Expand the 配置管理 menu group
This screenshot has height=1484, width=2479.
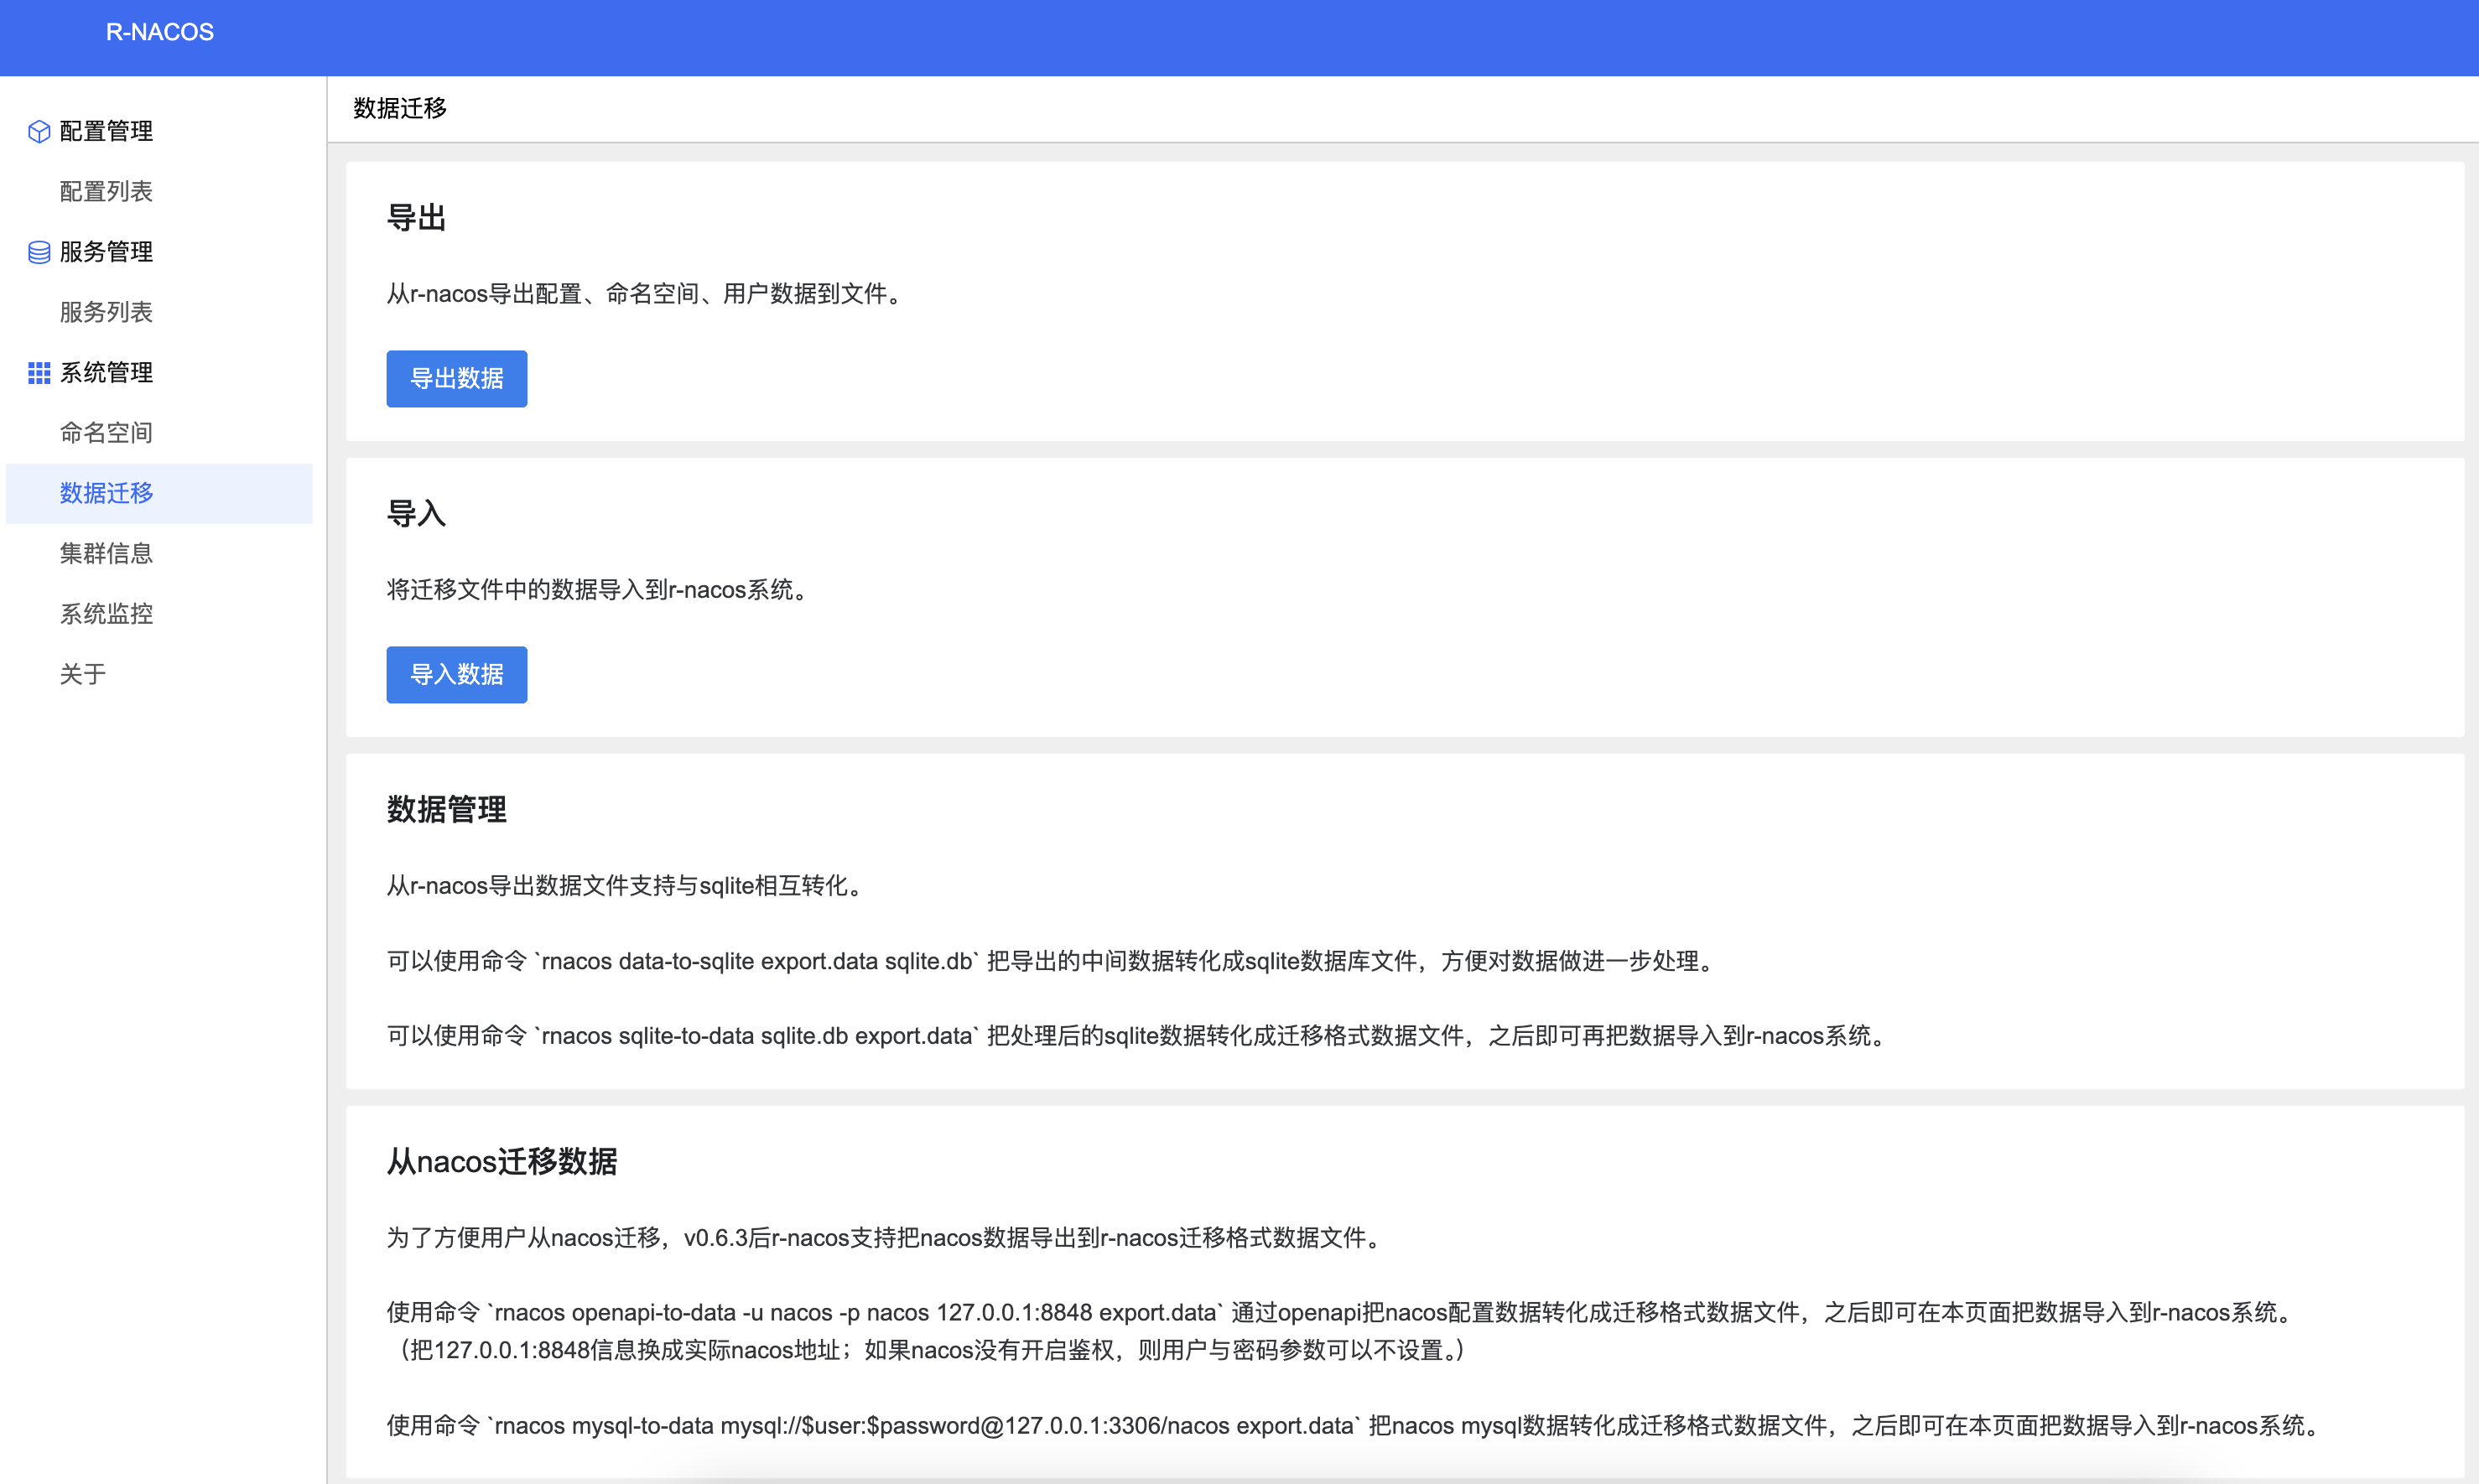point(106,132)
